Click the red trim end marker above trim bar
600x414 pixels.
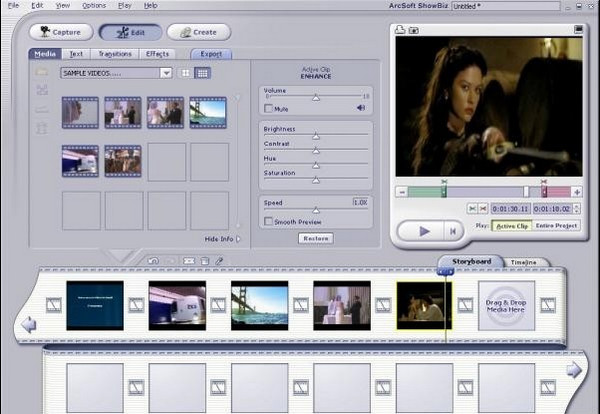(544, 182)
